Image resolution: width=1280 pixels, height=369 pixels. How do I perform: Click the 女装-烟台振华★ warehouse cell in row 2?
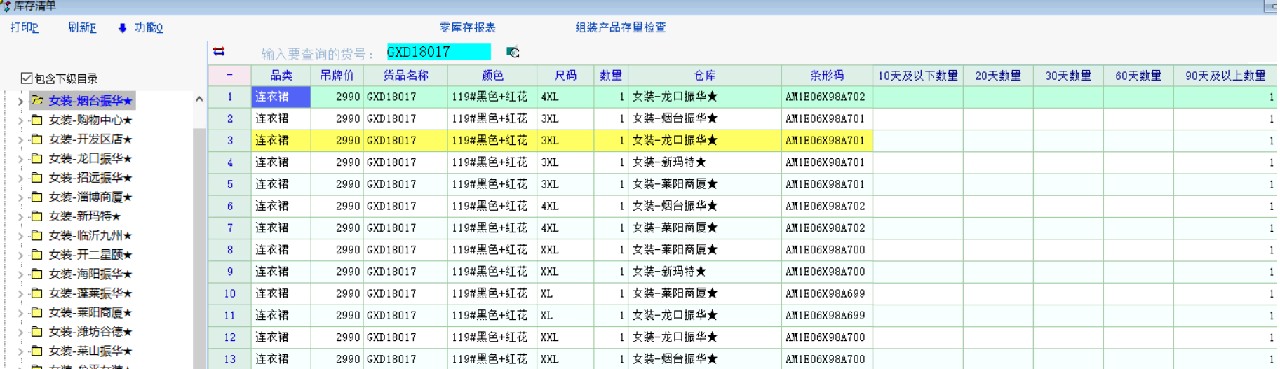coord(704,119)
